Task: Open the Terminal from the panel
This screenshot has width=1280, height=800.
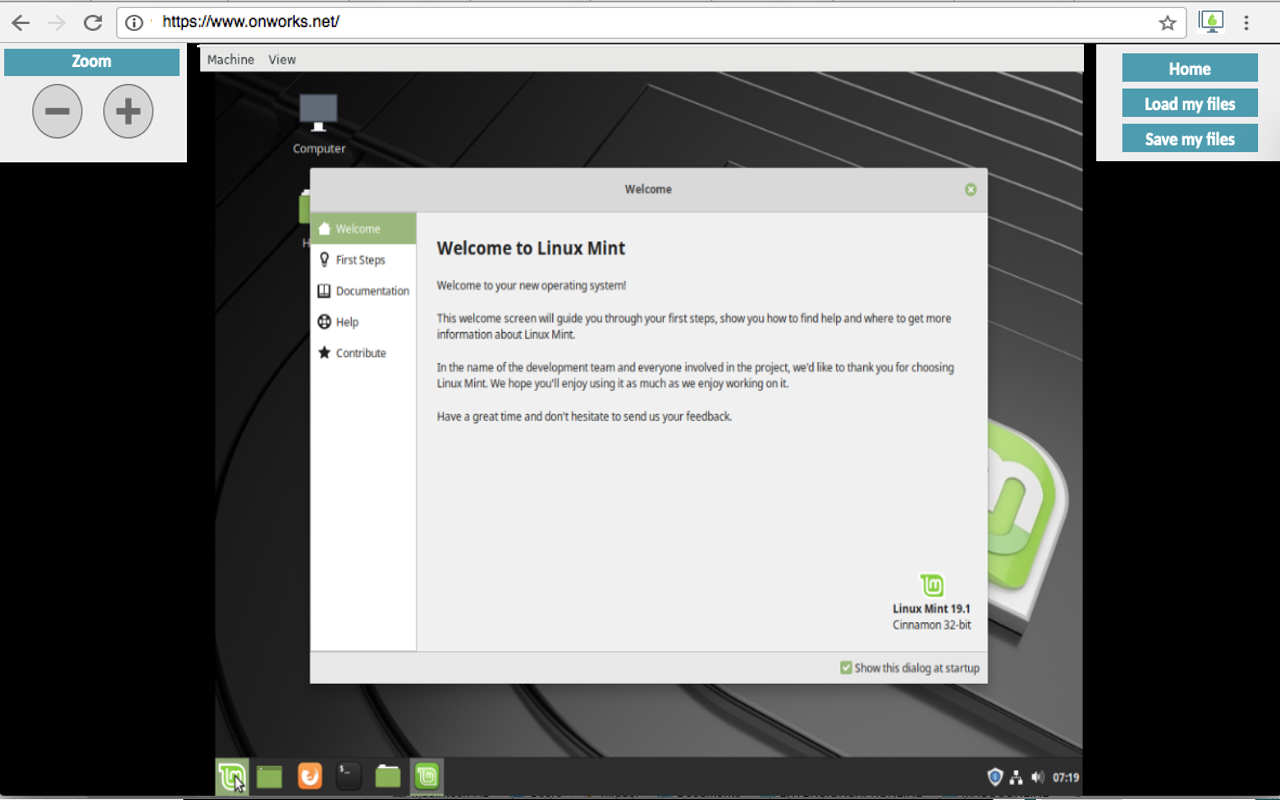Action: point(349,776)
